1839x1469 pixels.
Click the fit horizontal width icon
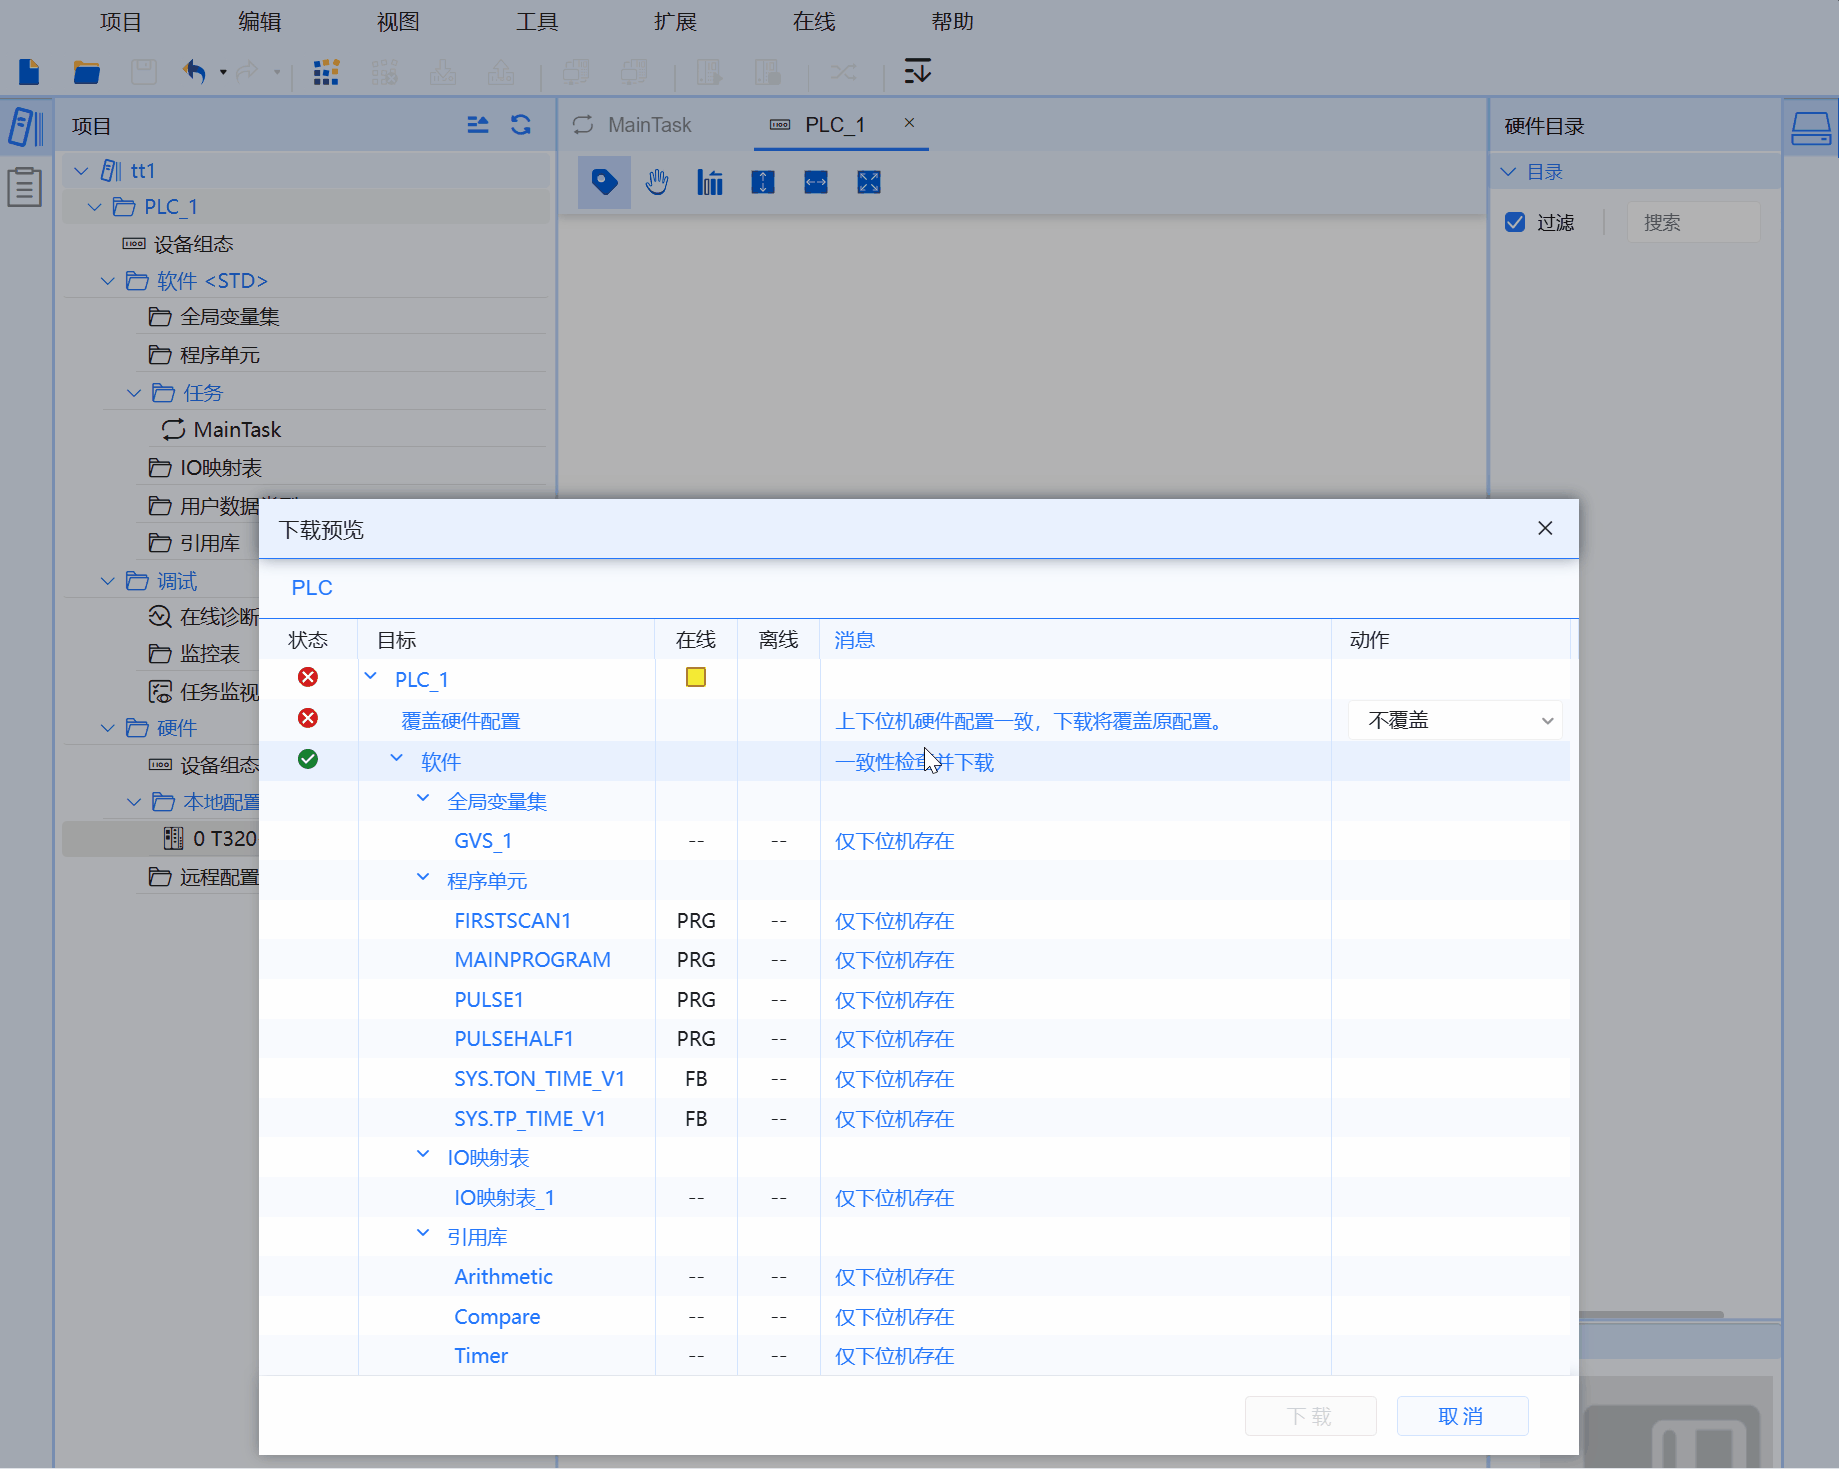click(x=816, y=182)
